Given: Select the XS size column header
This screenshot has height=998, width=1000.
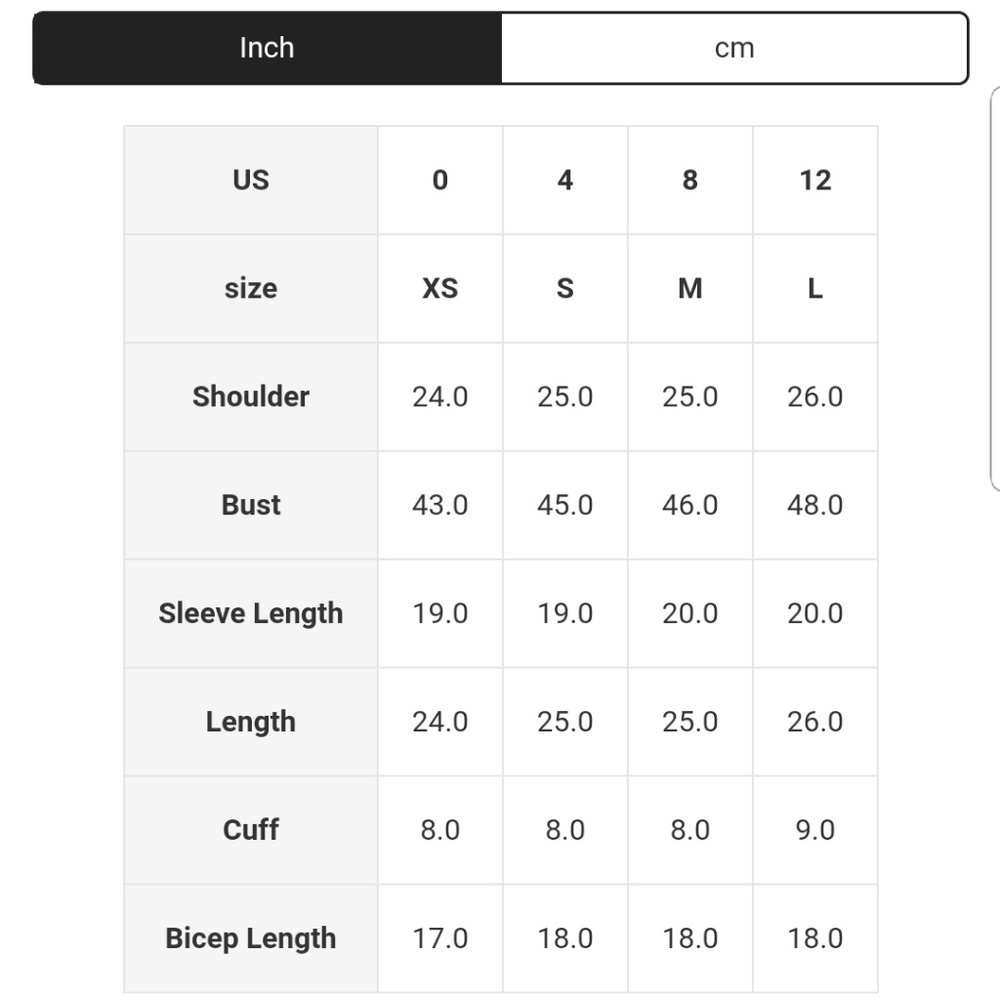Looking at the screenshot, I should pos(440,288).
